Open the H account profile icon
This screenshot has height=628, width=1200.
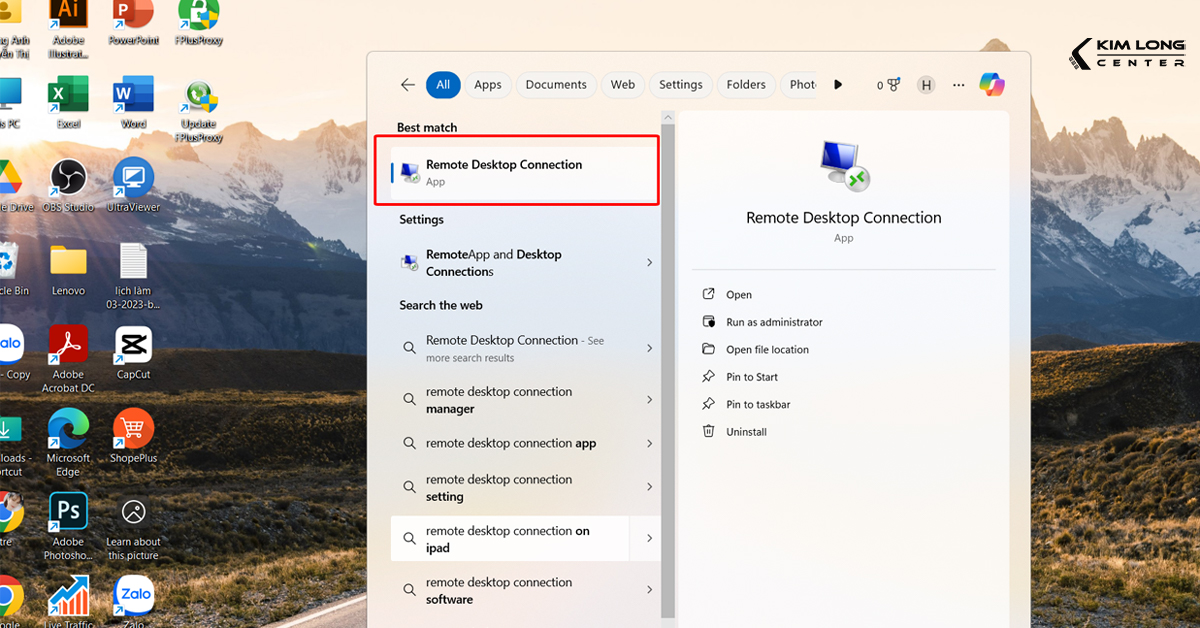[926, 85]
